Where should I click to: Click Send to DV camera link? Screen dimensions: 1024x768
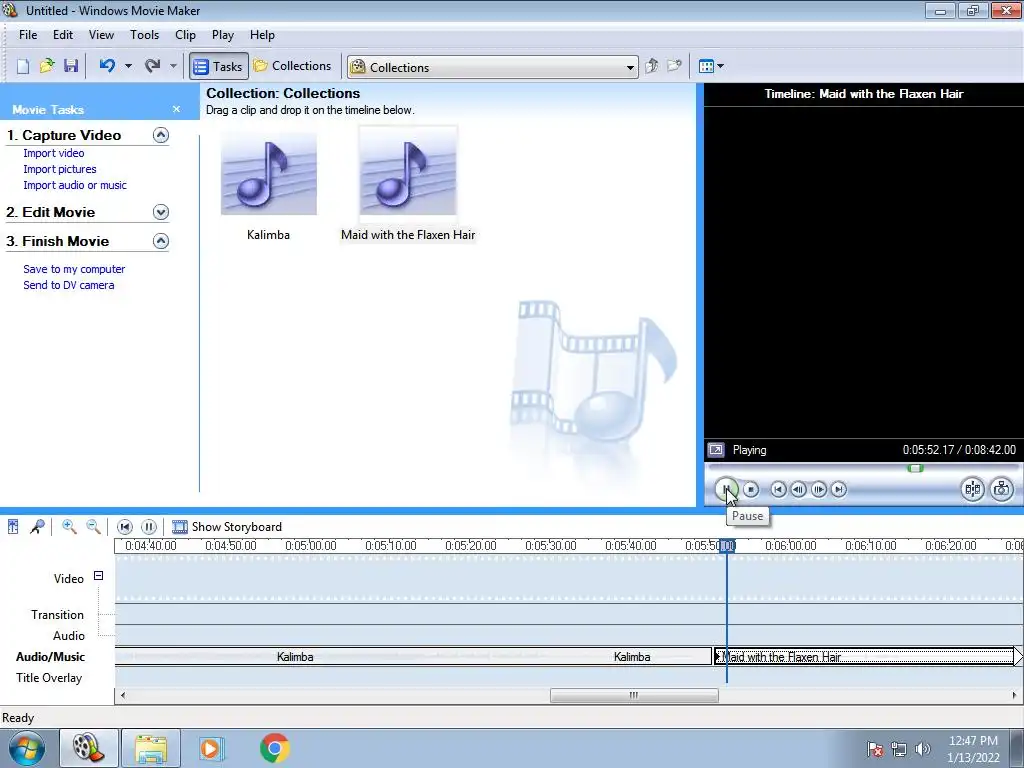coord(69,285)
